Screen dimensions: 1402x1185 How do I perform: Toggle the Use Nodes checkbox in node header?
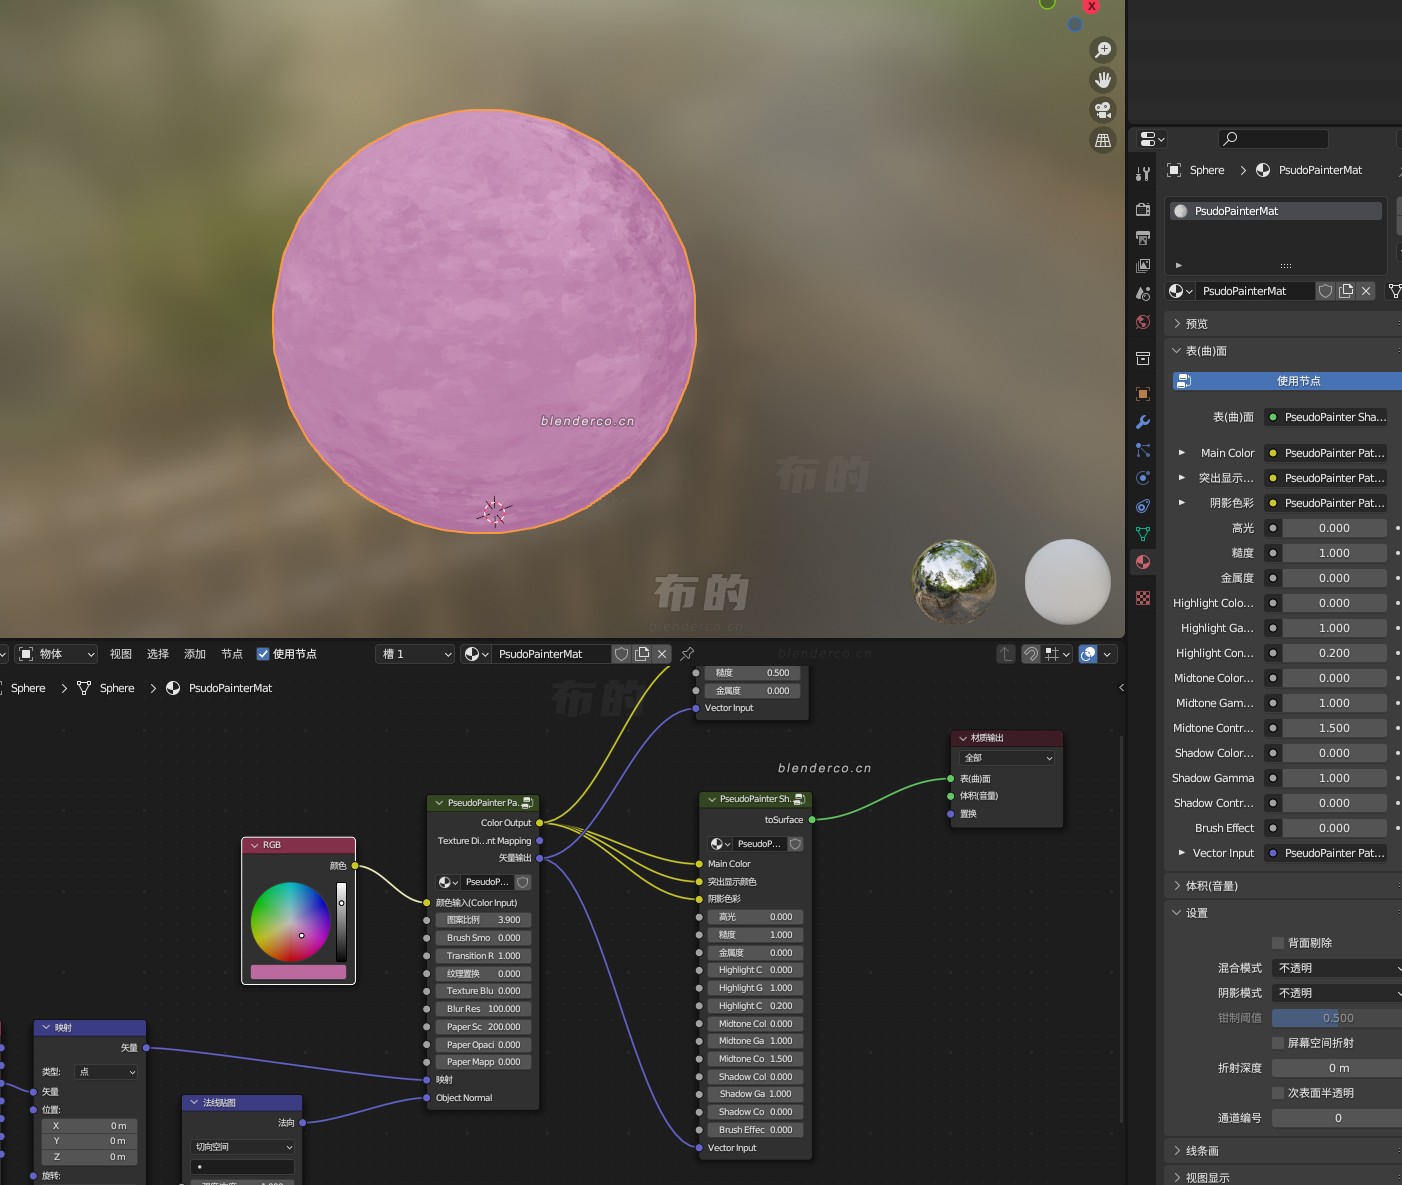[263, 654]
